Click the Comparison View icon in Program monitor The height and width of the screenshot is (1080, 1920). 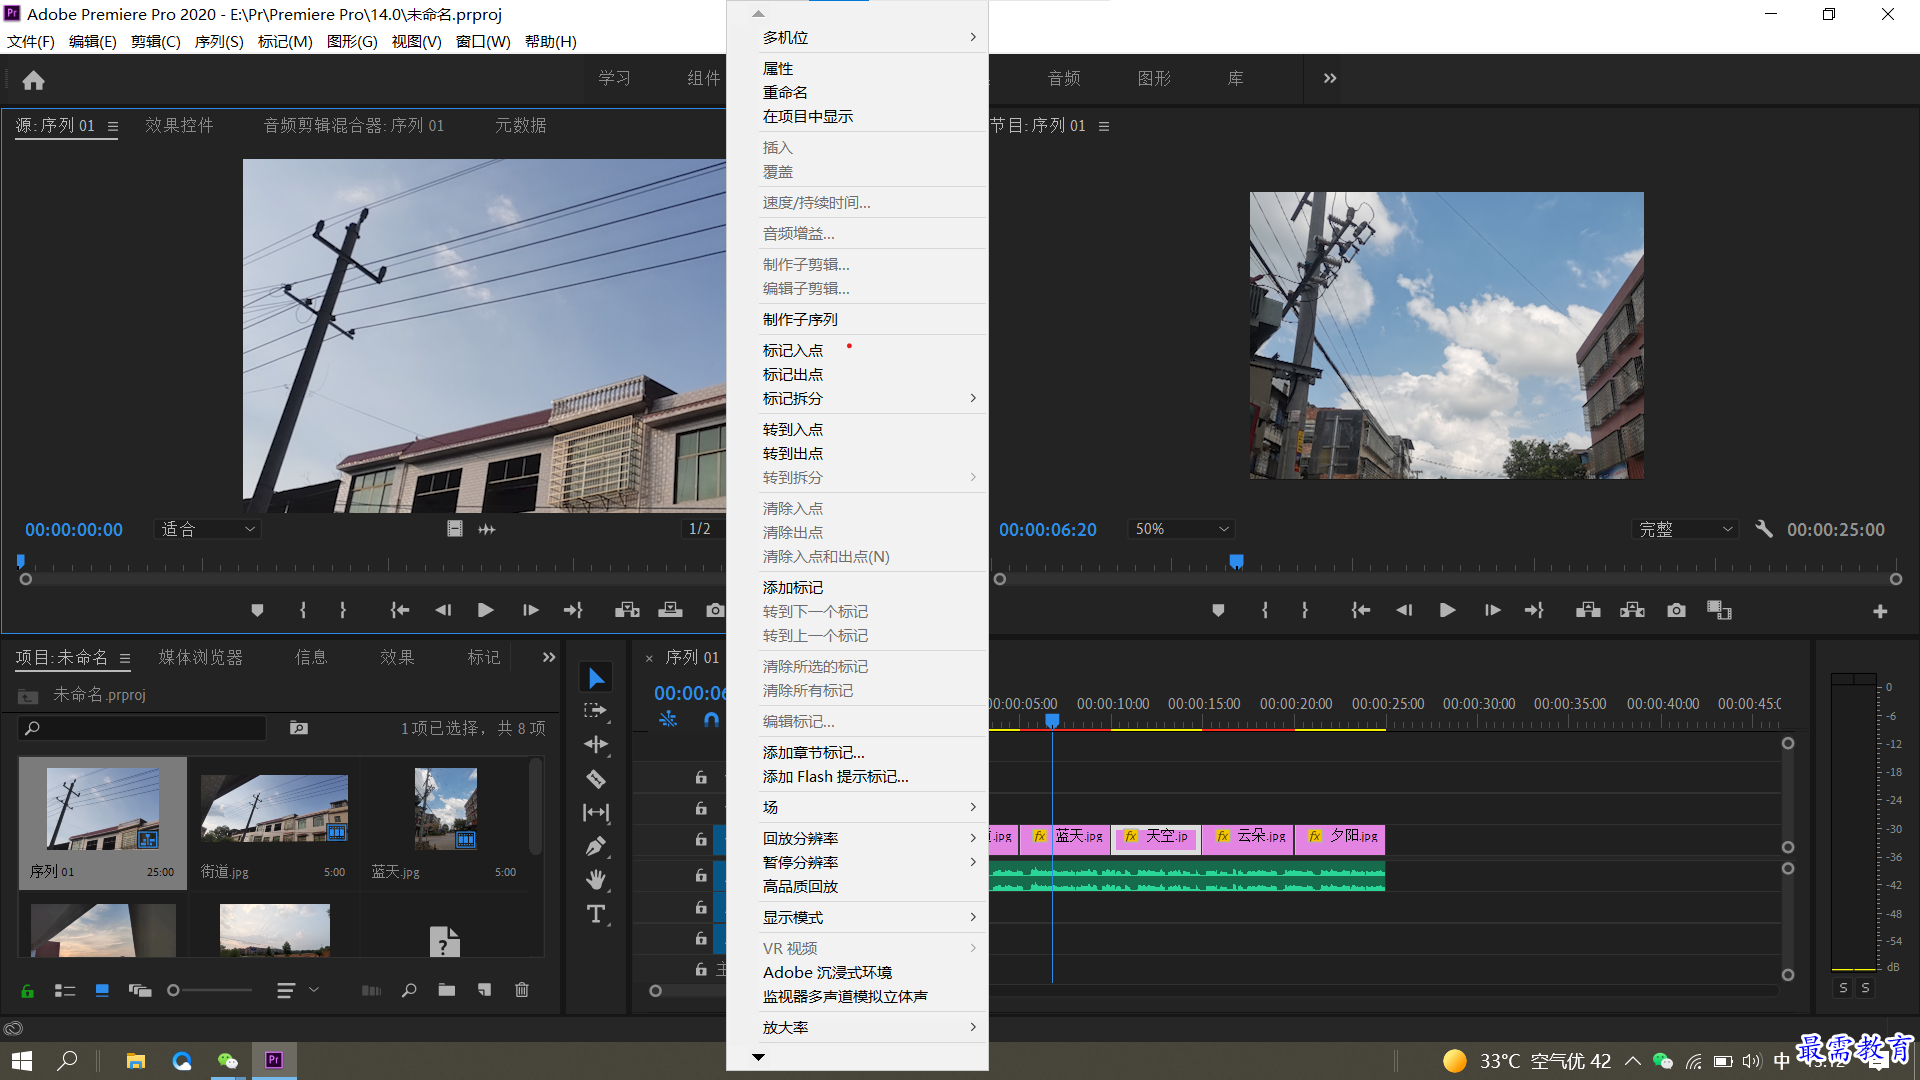(x=1719, y=610)
